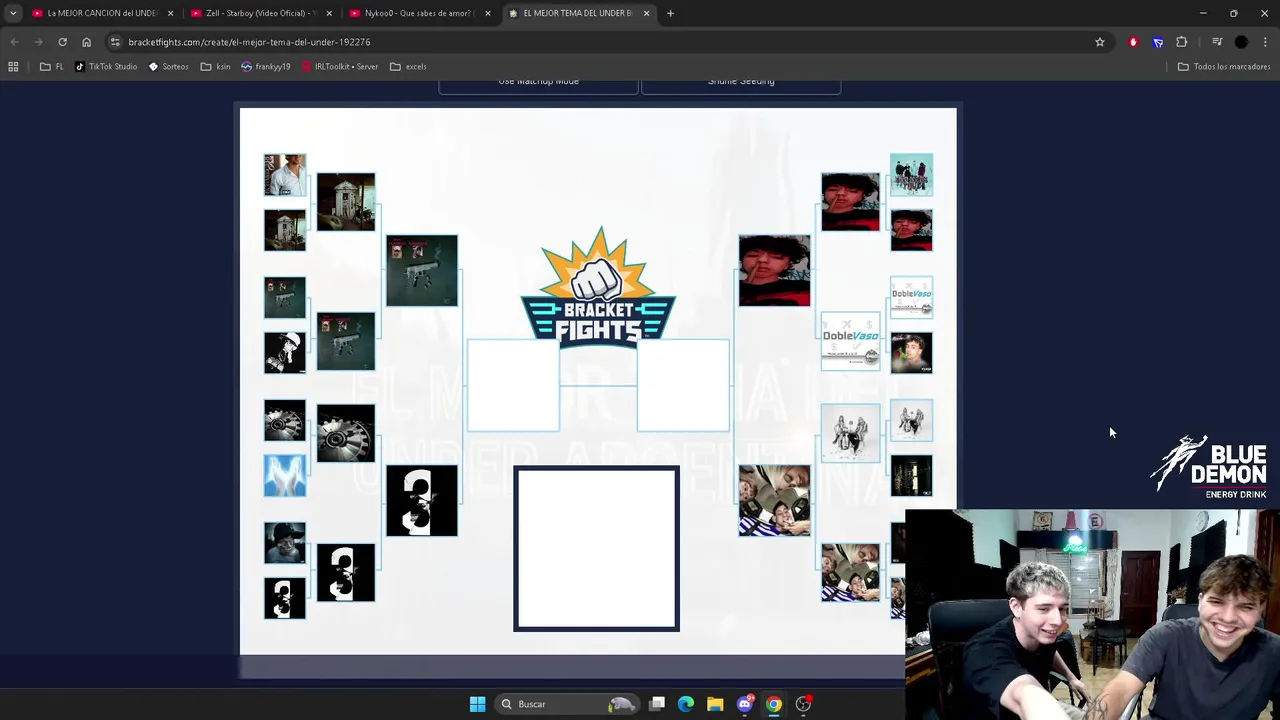
Task: Click the empty champion box
Action: pos(596,549)
